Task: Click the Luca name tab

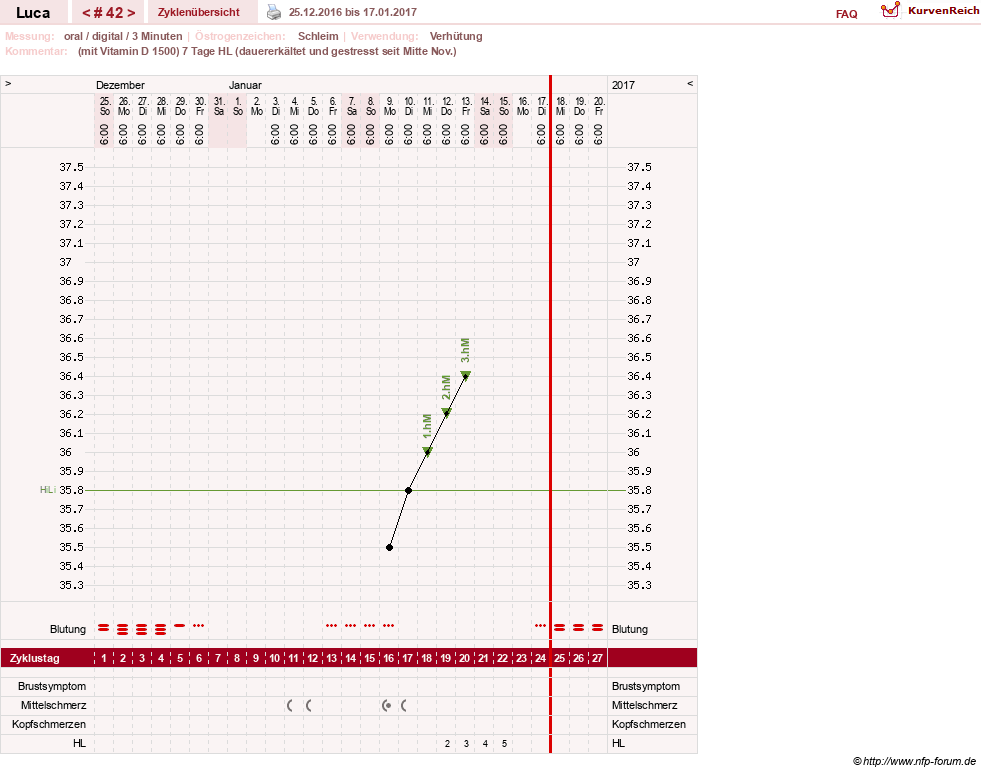Action: pyautogui.click(x=33, y=13)
